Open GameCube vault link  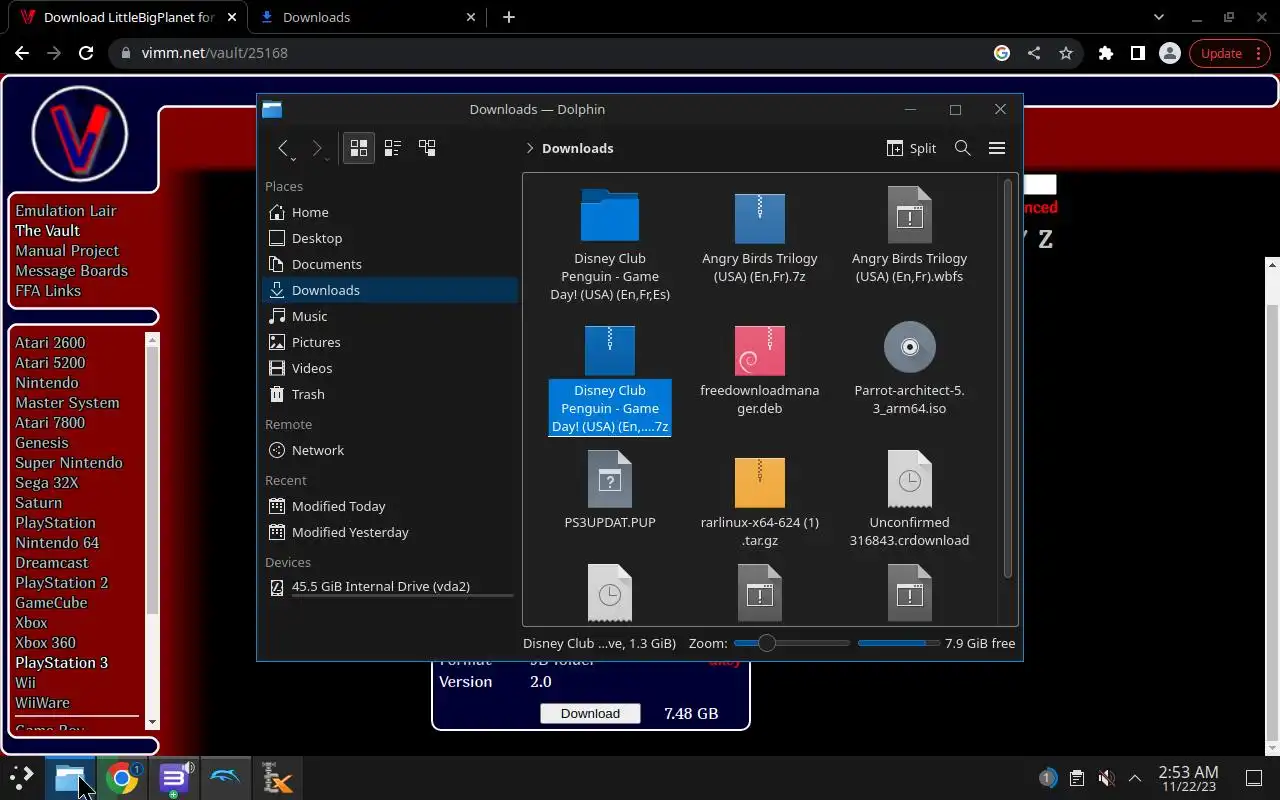point(51,602)
